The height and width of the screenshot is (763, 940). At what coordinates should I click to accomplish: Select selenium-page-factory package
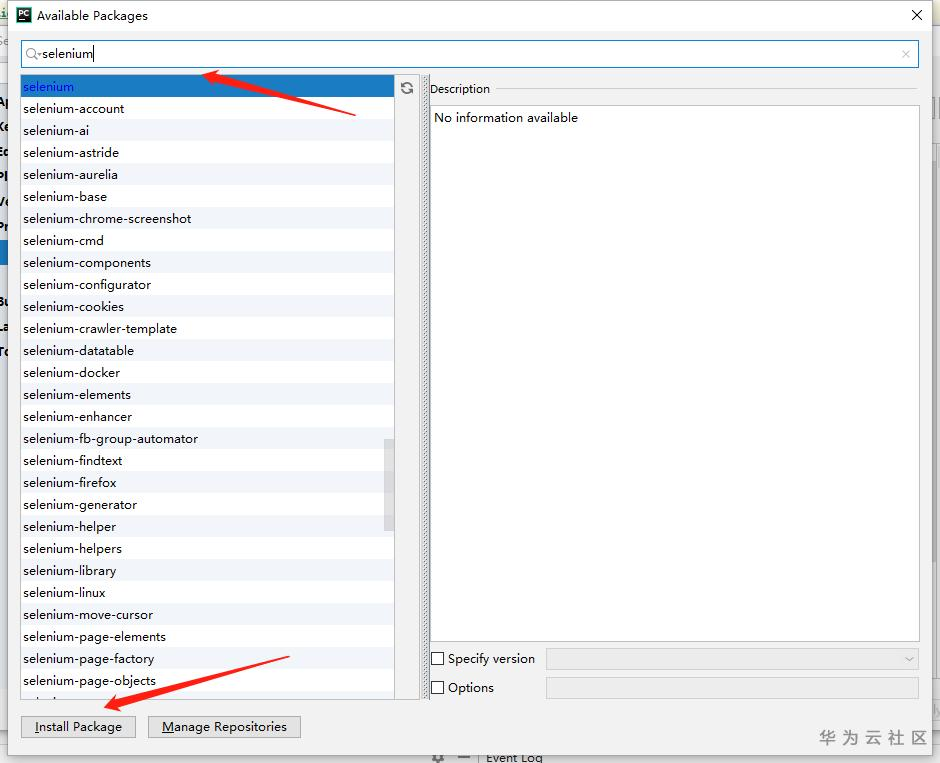pyautogui.click(x=207, y=659)
